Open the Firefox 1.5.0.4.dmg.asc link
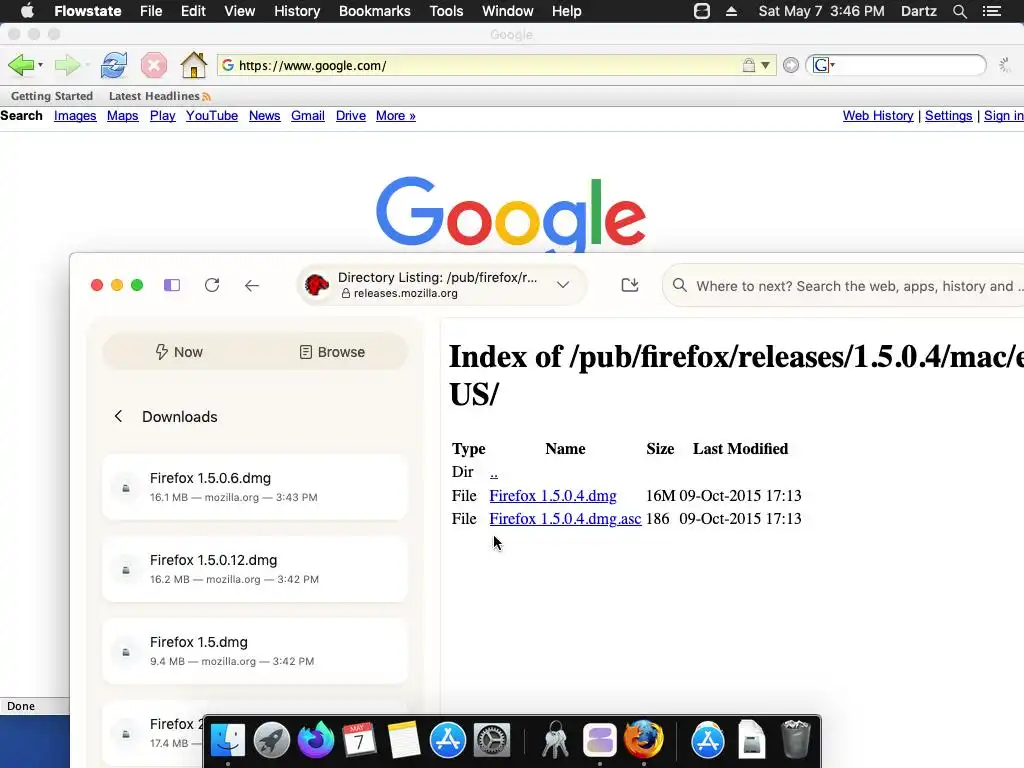 (565, 519)
